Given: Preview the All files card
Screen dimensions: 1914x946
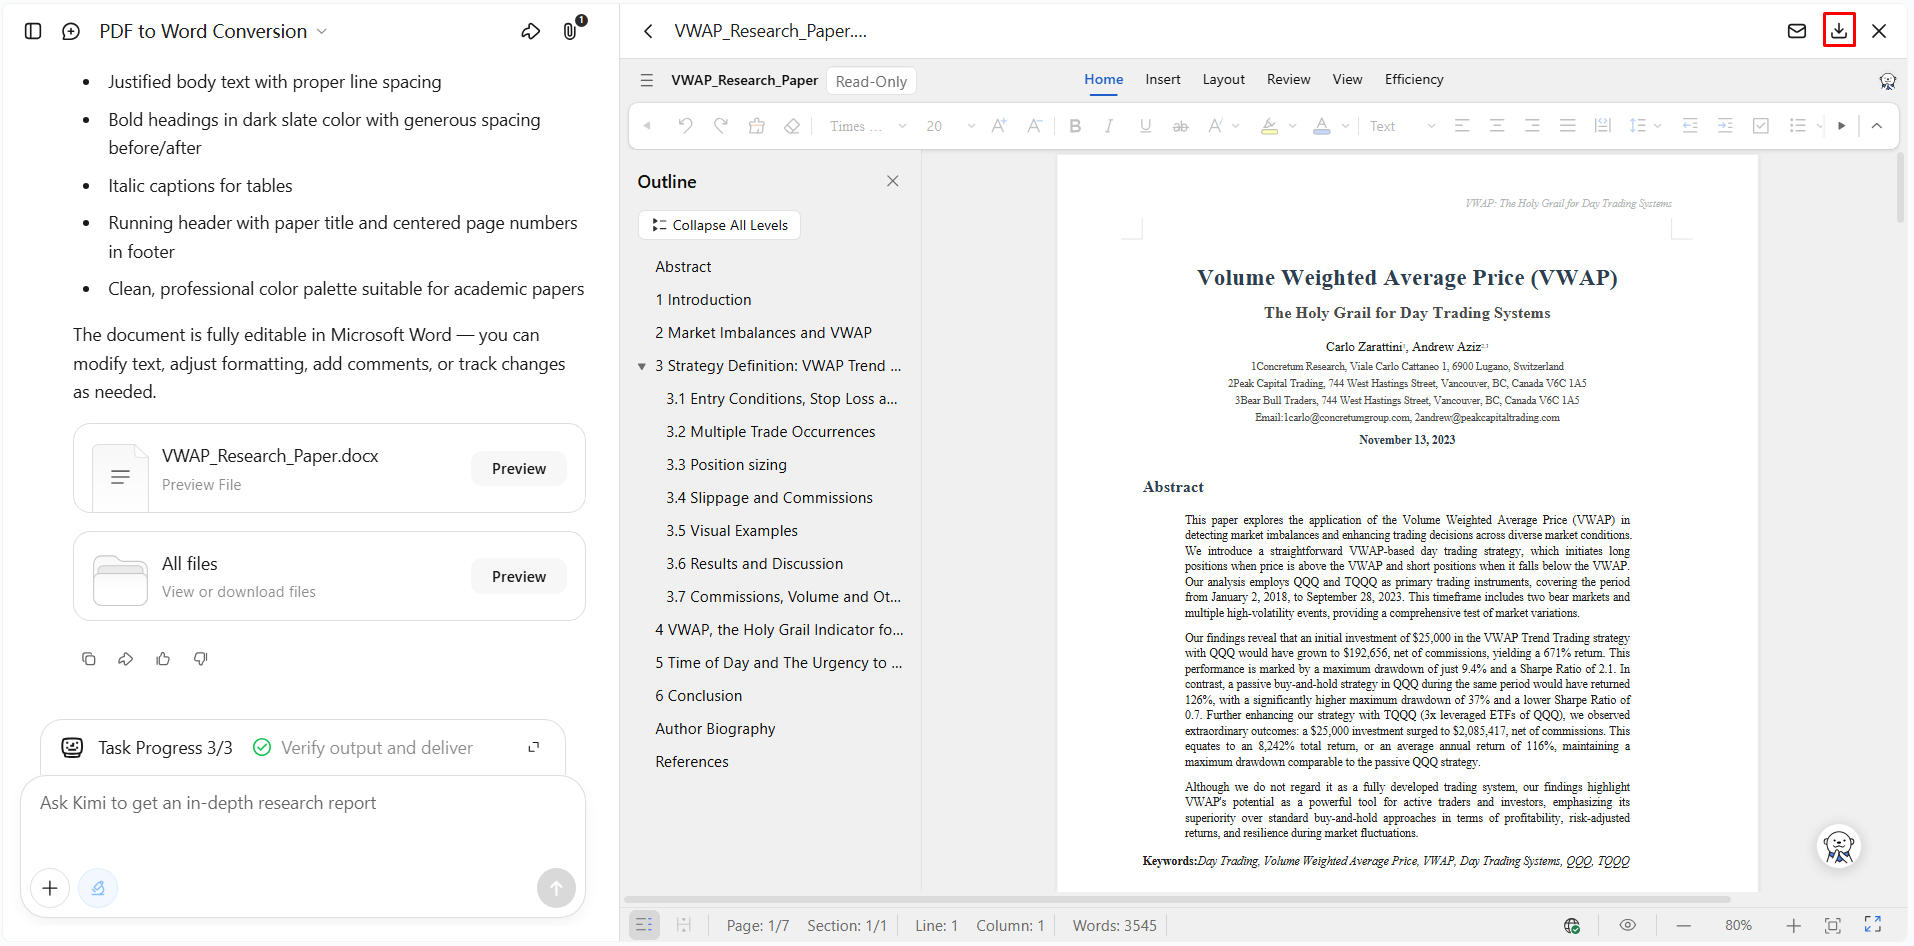Looking at the screenshot, I should pyautogui.click(x=519, y=577).
